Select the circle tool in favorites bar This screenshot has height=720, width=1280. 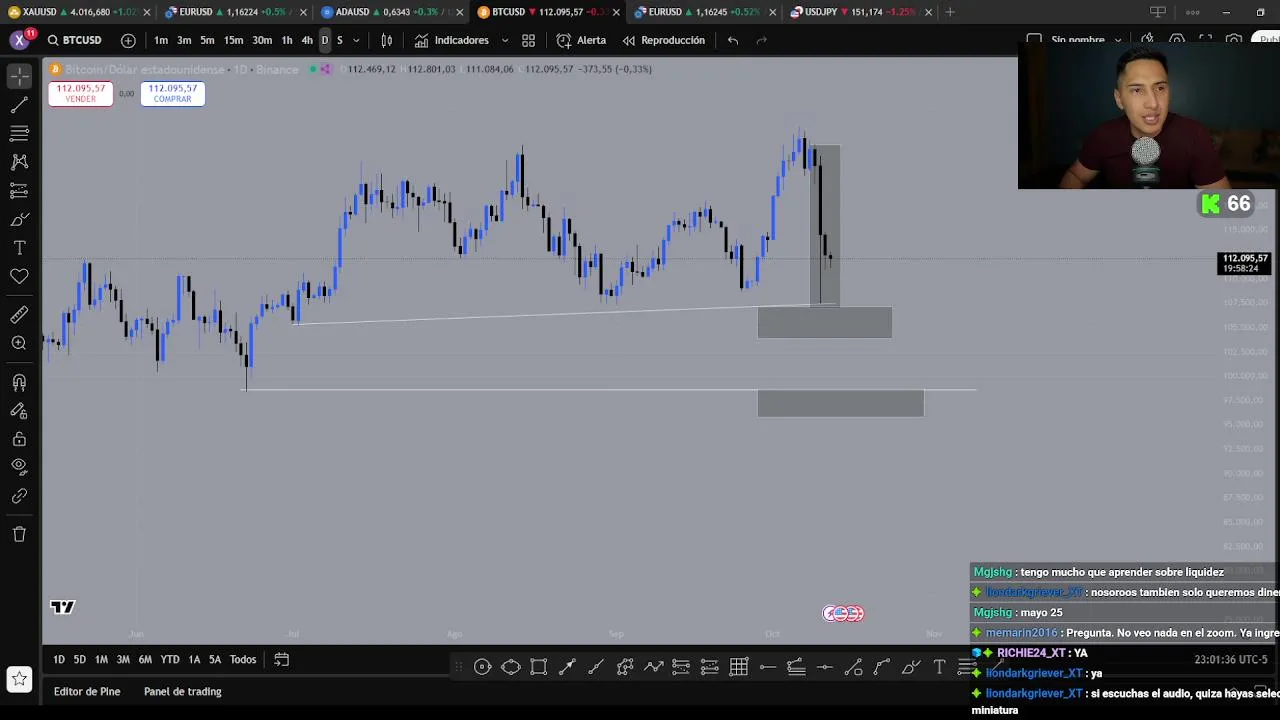[482, 667]
